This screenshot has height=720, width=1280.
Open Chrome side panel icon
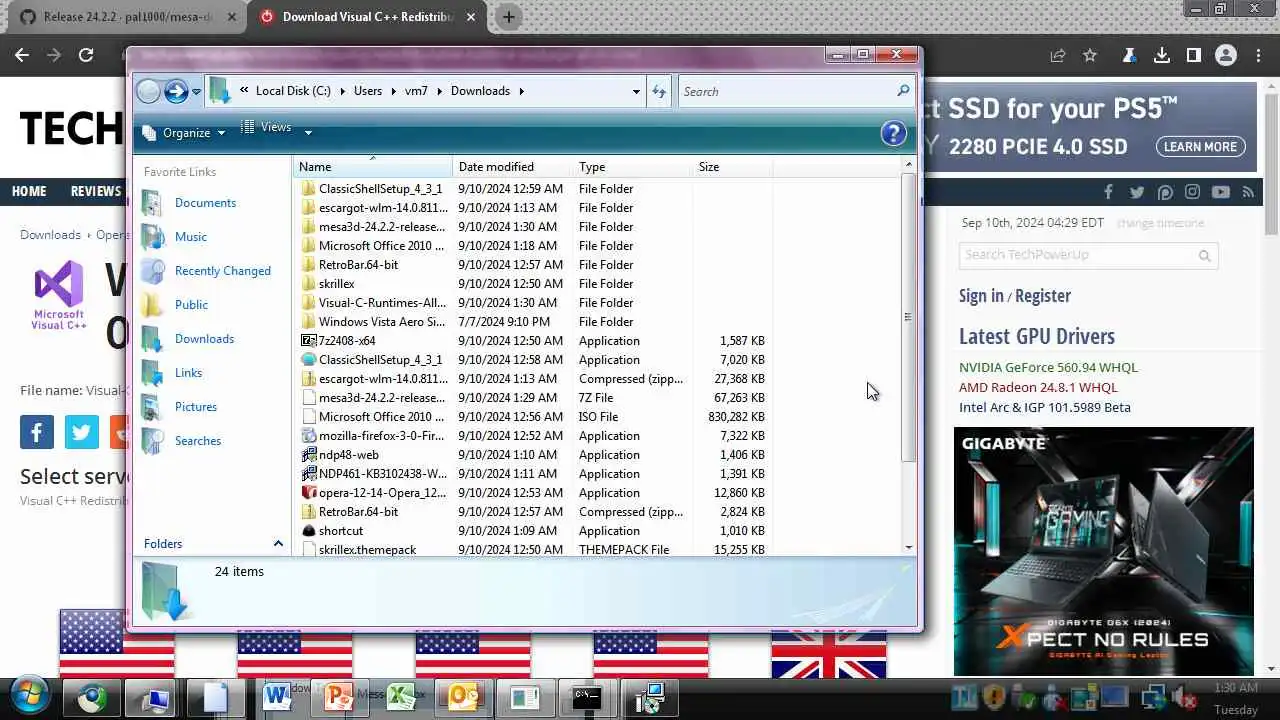click(1194, 56)
